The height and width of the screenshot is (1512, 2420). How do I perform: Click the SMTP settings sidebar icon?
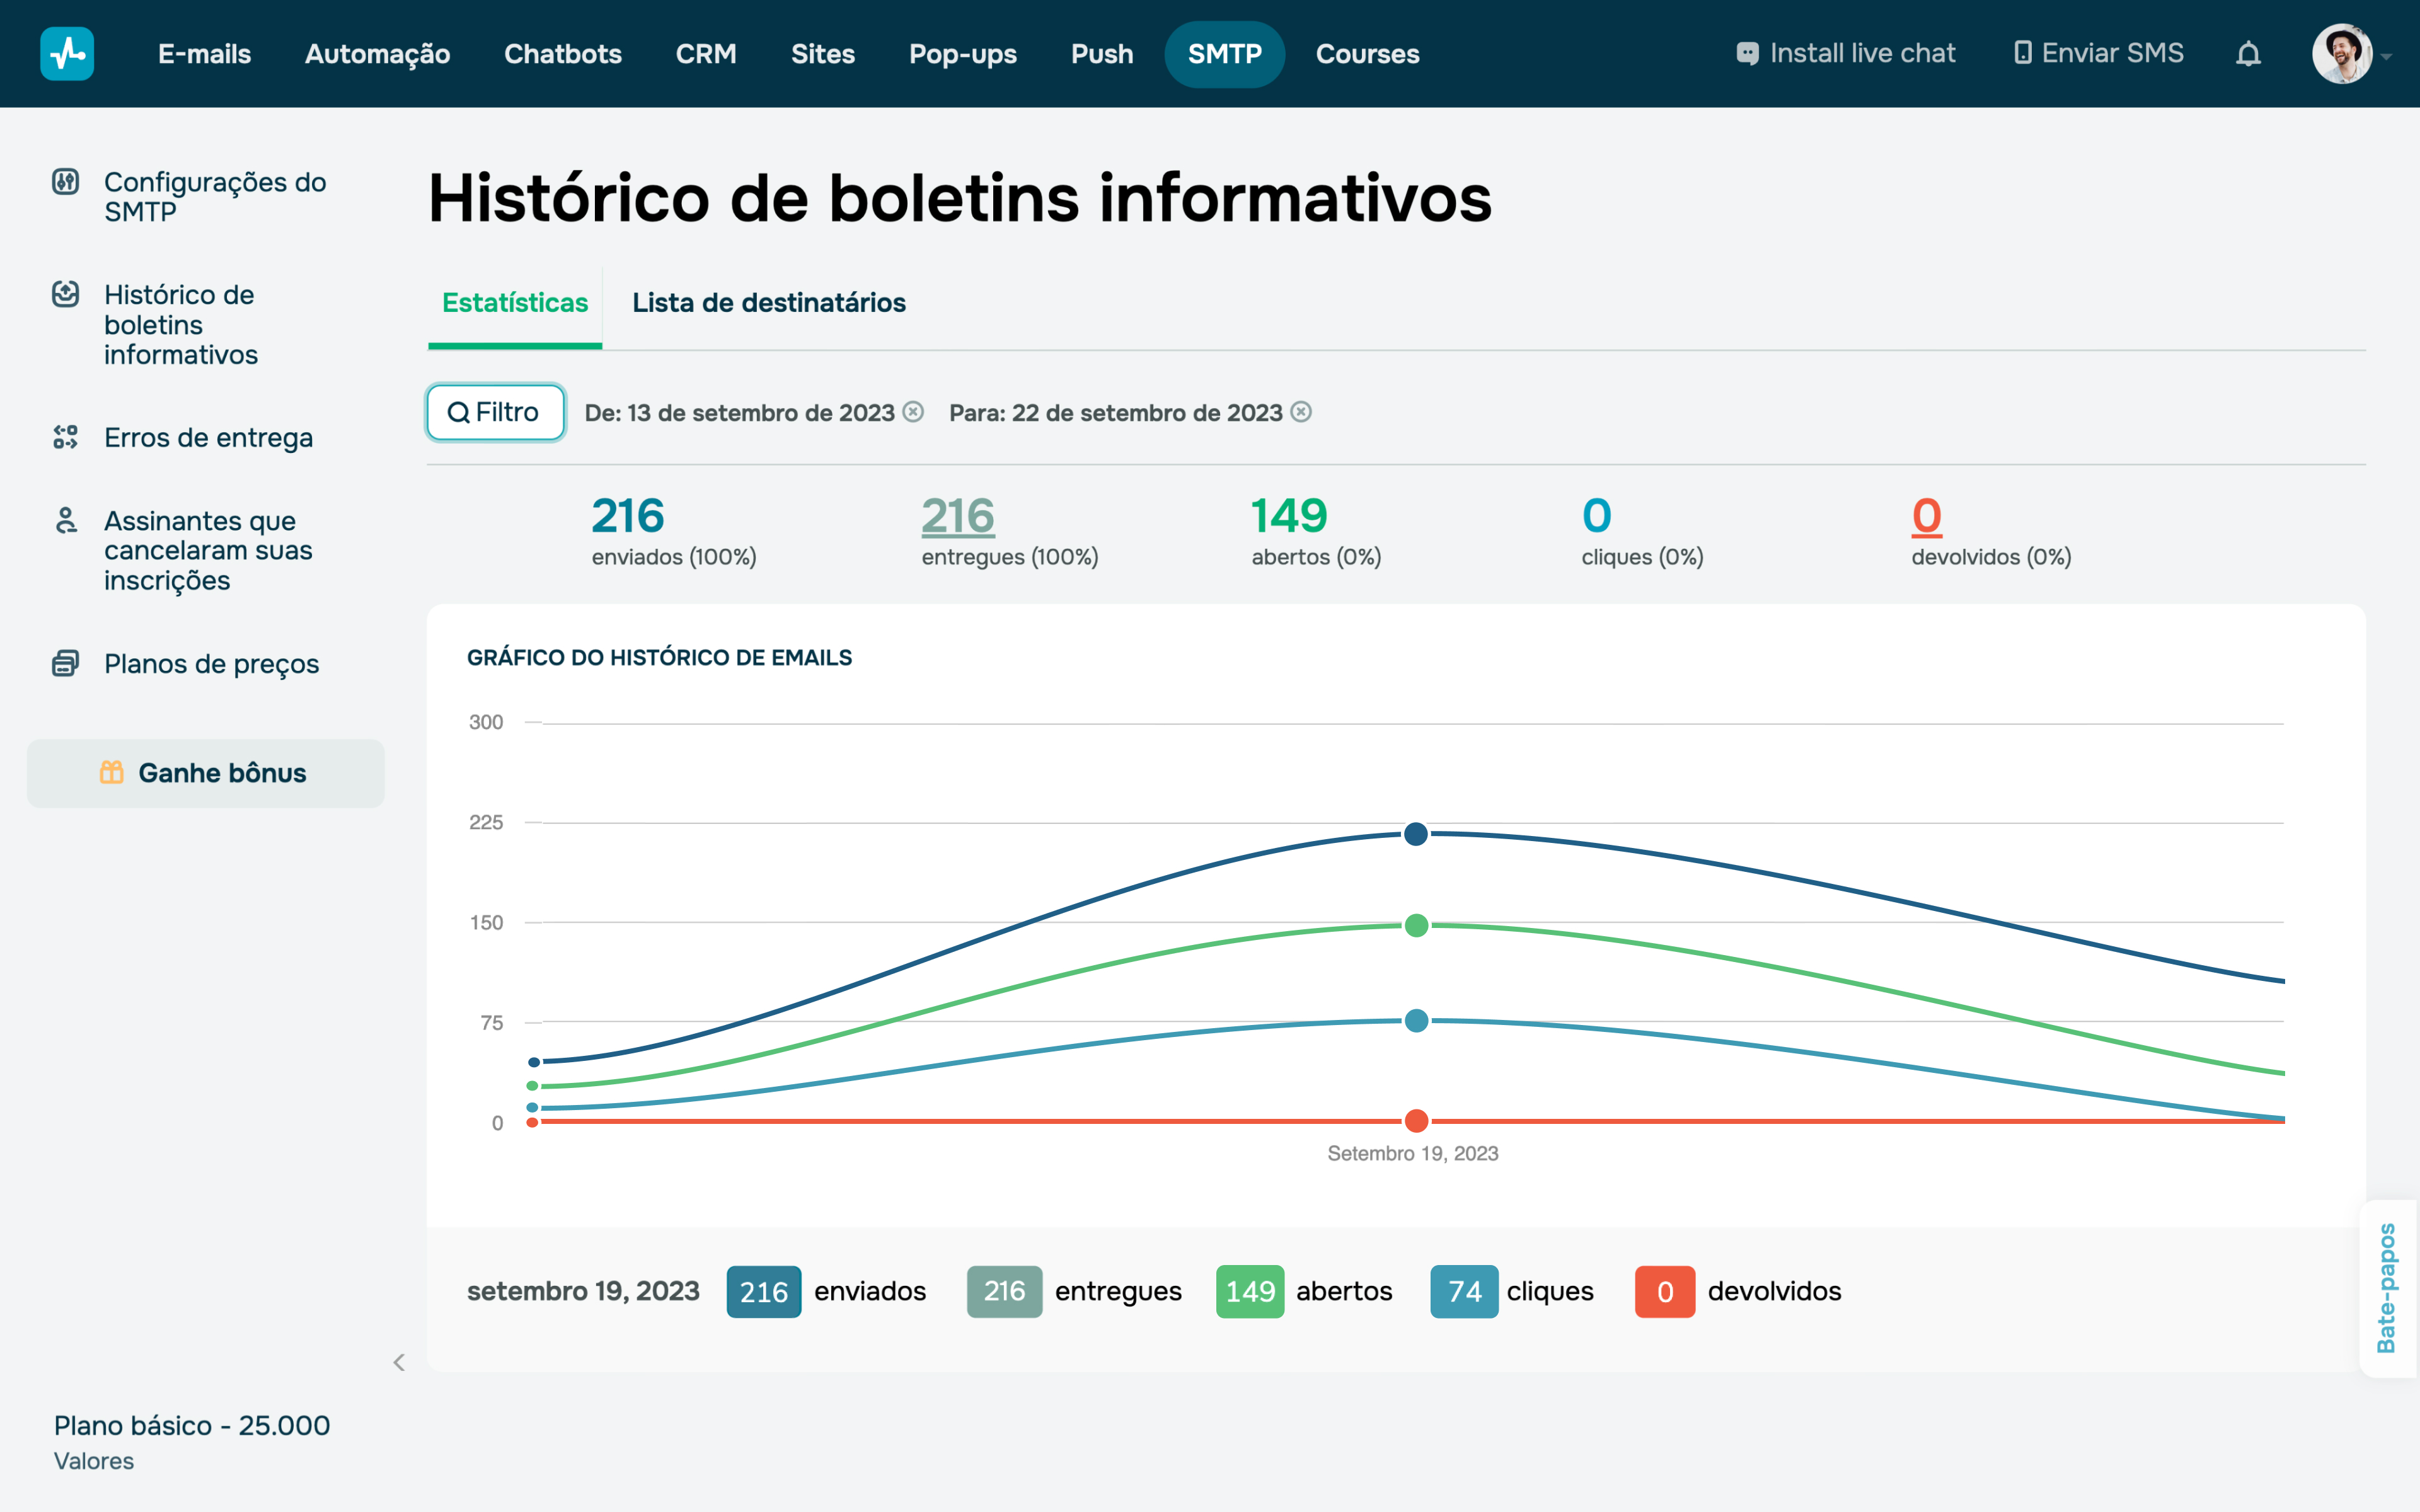pos(65,182)
